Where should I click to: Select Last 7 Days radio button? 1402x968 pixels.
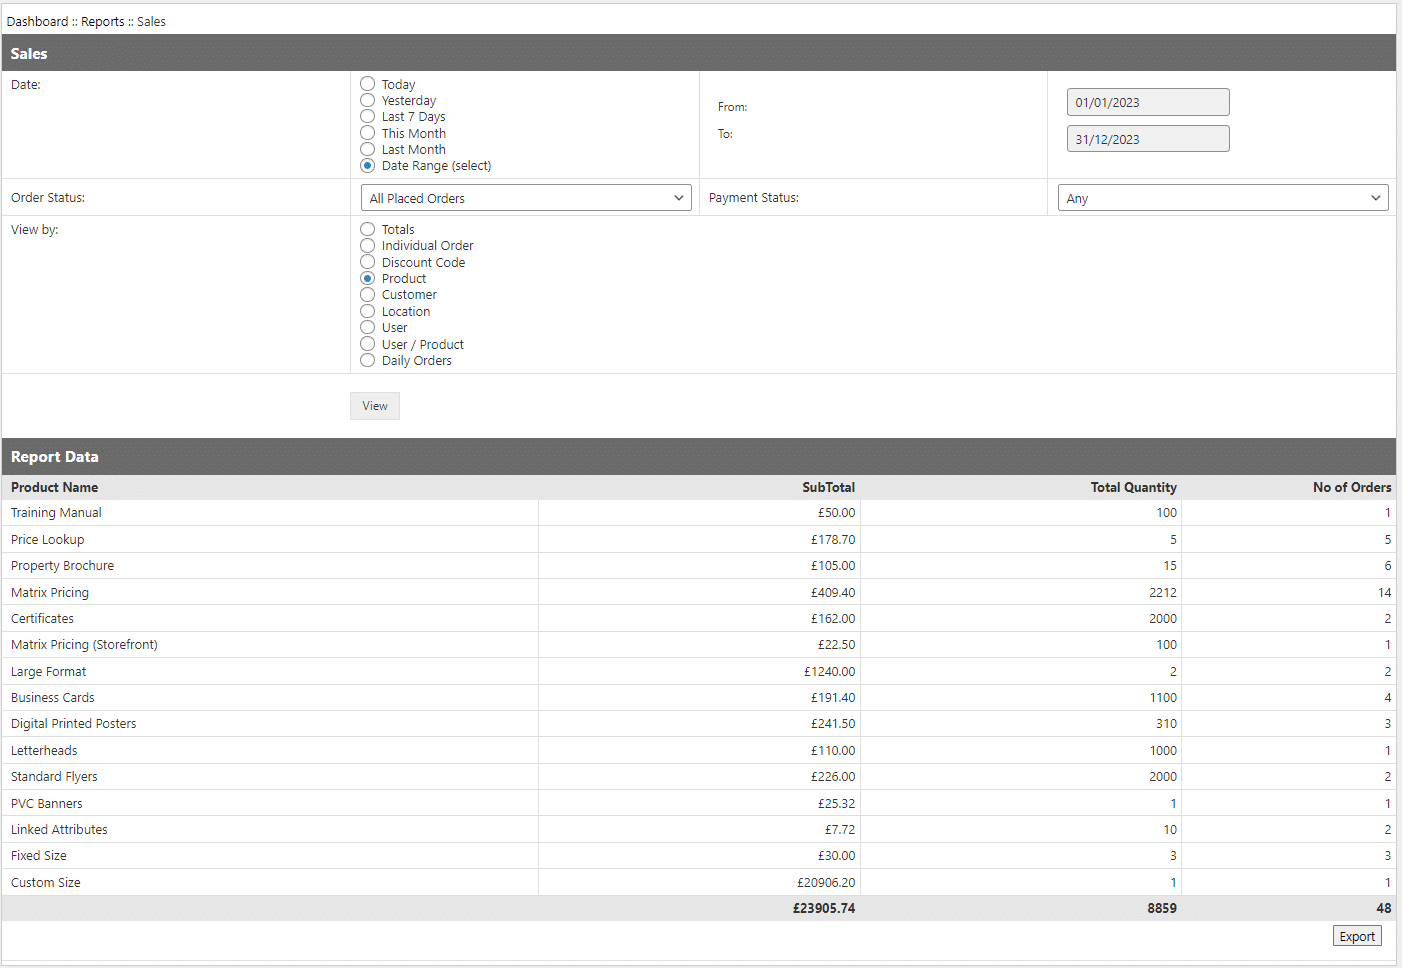368,117
